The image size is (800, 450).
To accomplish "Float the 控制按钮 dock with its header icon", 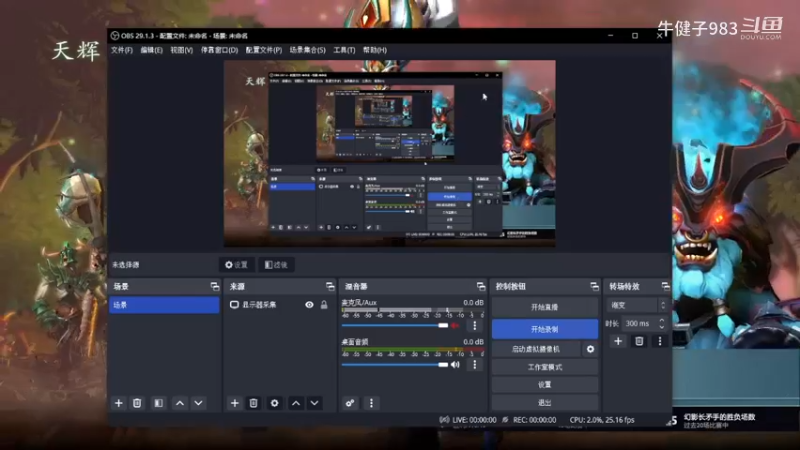I will tap(594, 286).
